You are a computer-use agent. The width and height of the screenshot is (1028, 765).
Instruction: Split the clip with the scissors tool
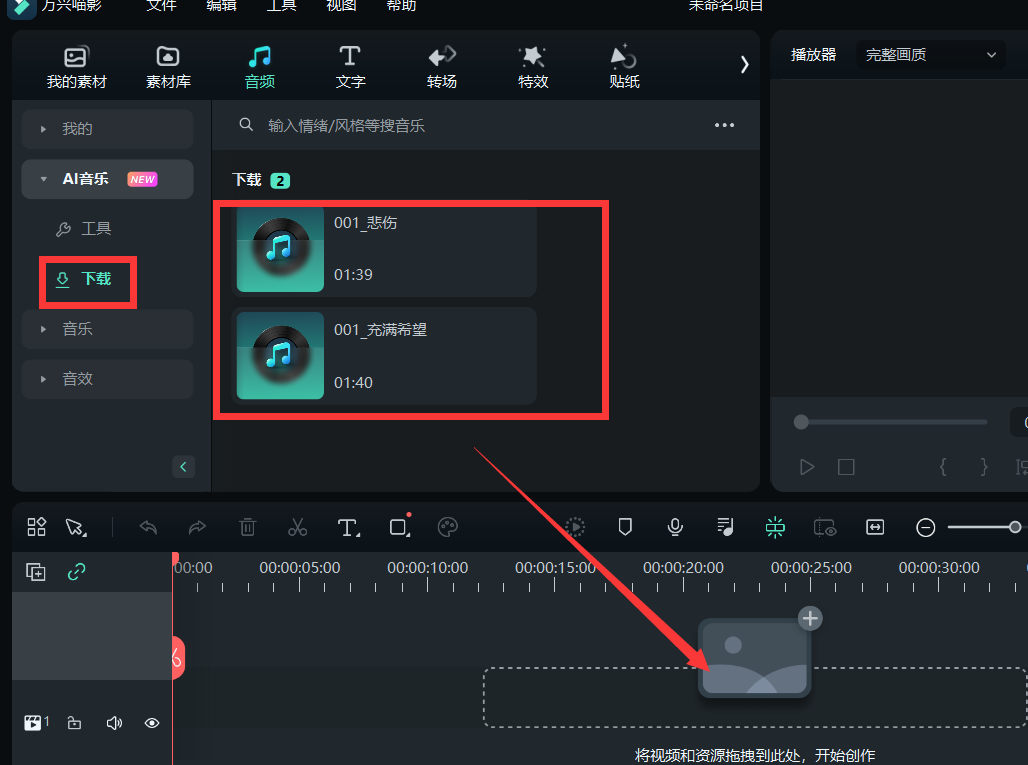[x=297, y=527]
